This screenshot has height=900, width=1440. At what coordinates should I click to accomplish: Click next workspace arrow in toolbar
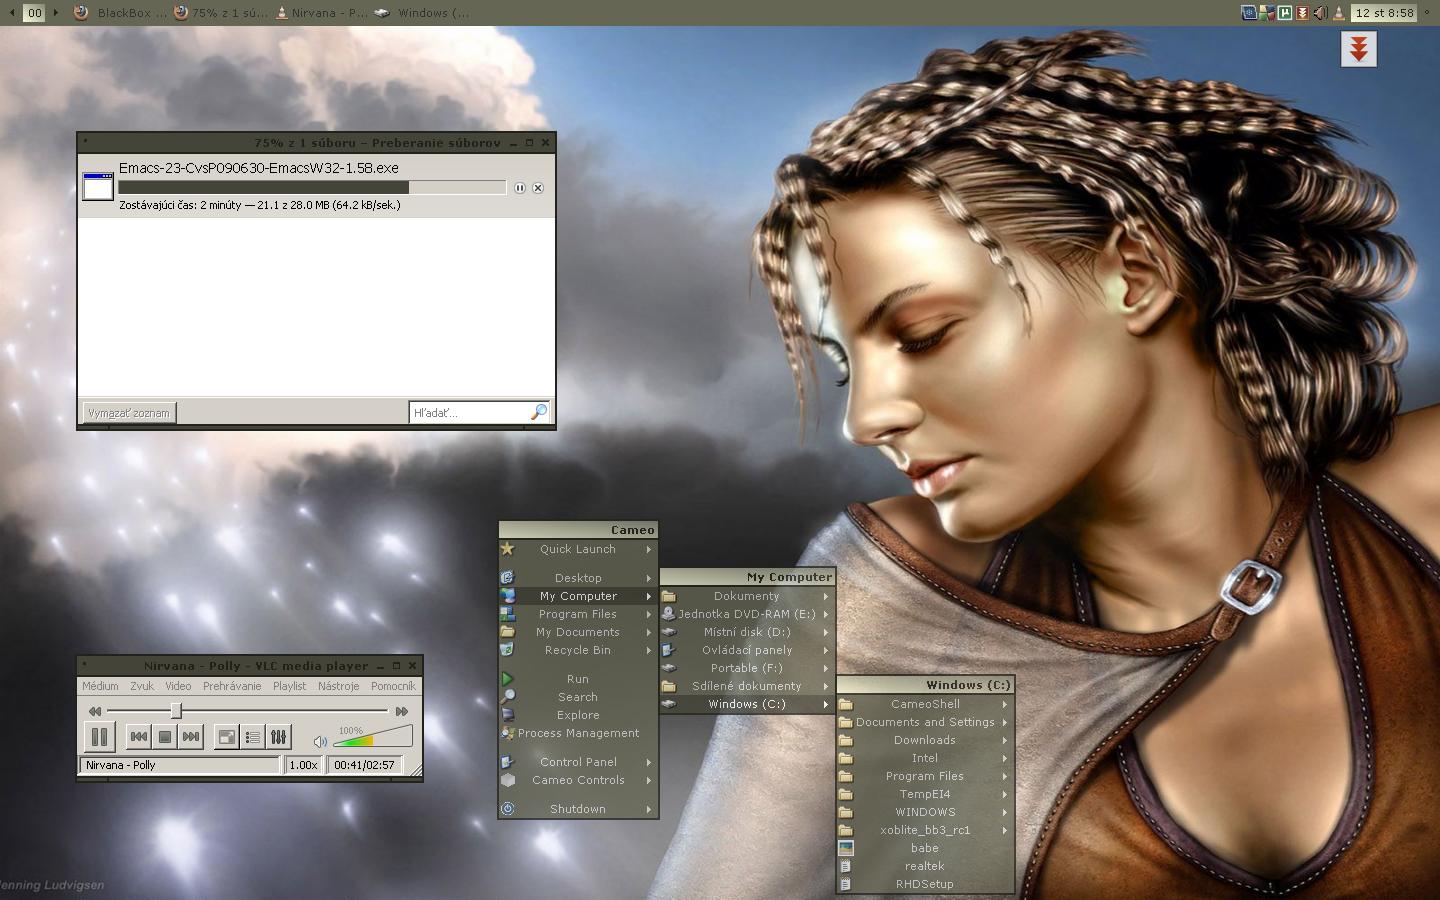55,13
